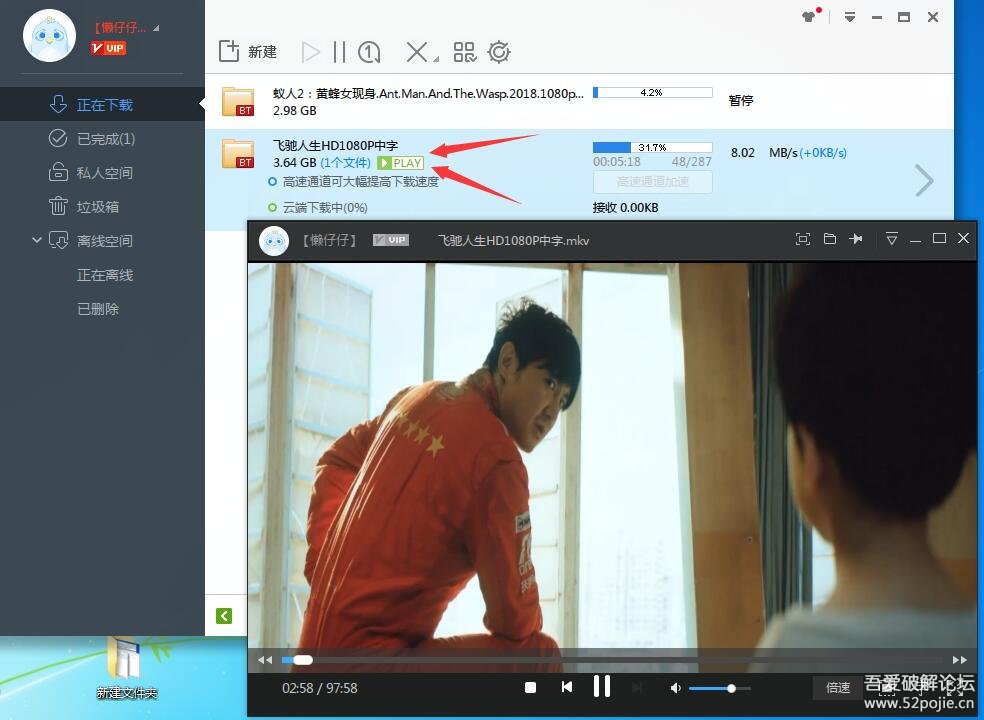Pause the playing 飞驰人生 video
Image resolution: width=984 pixels, height=720 pixels.
[x=602, y=687]
